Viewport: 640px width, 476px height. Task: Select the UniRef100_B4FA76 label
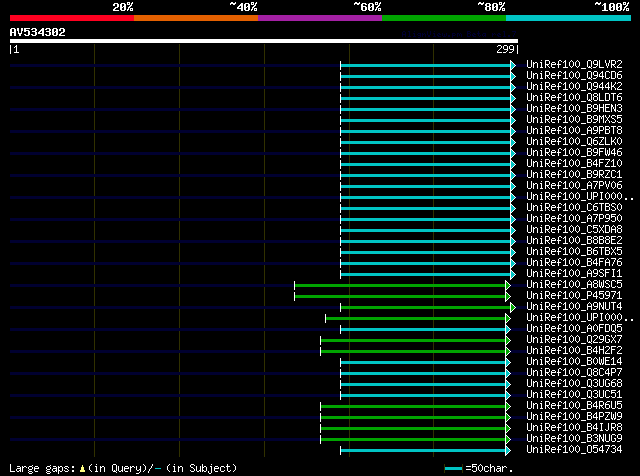click(574, 263)
